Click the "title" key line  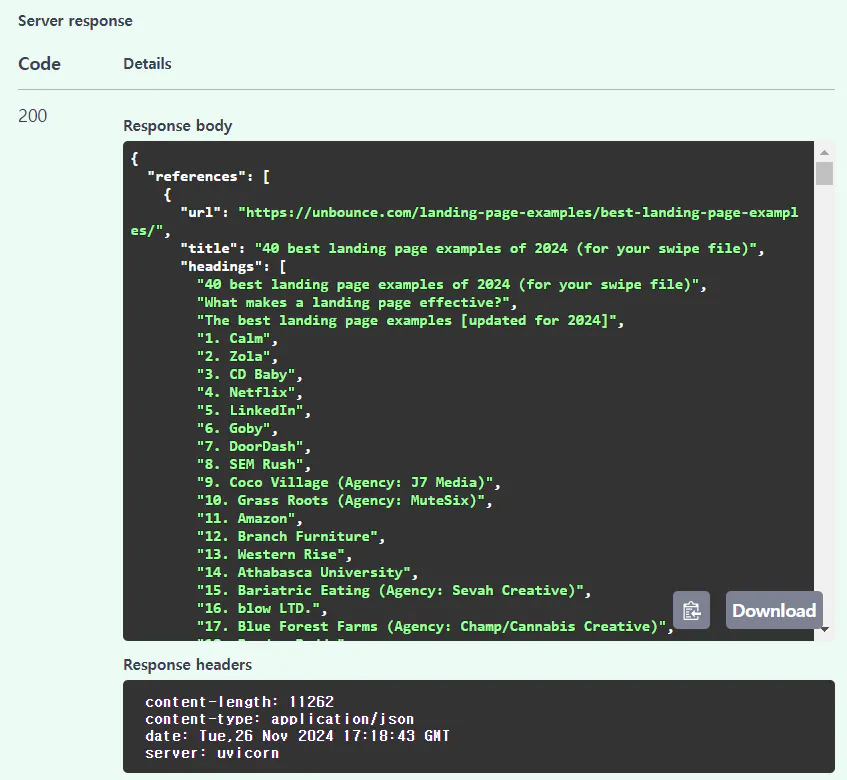point(472,248)
